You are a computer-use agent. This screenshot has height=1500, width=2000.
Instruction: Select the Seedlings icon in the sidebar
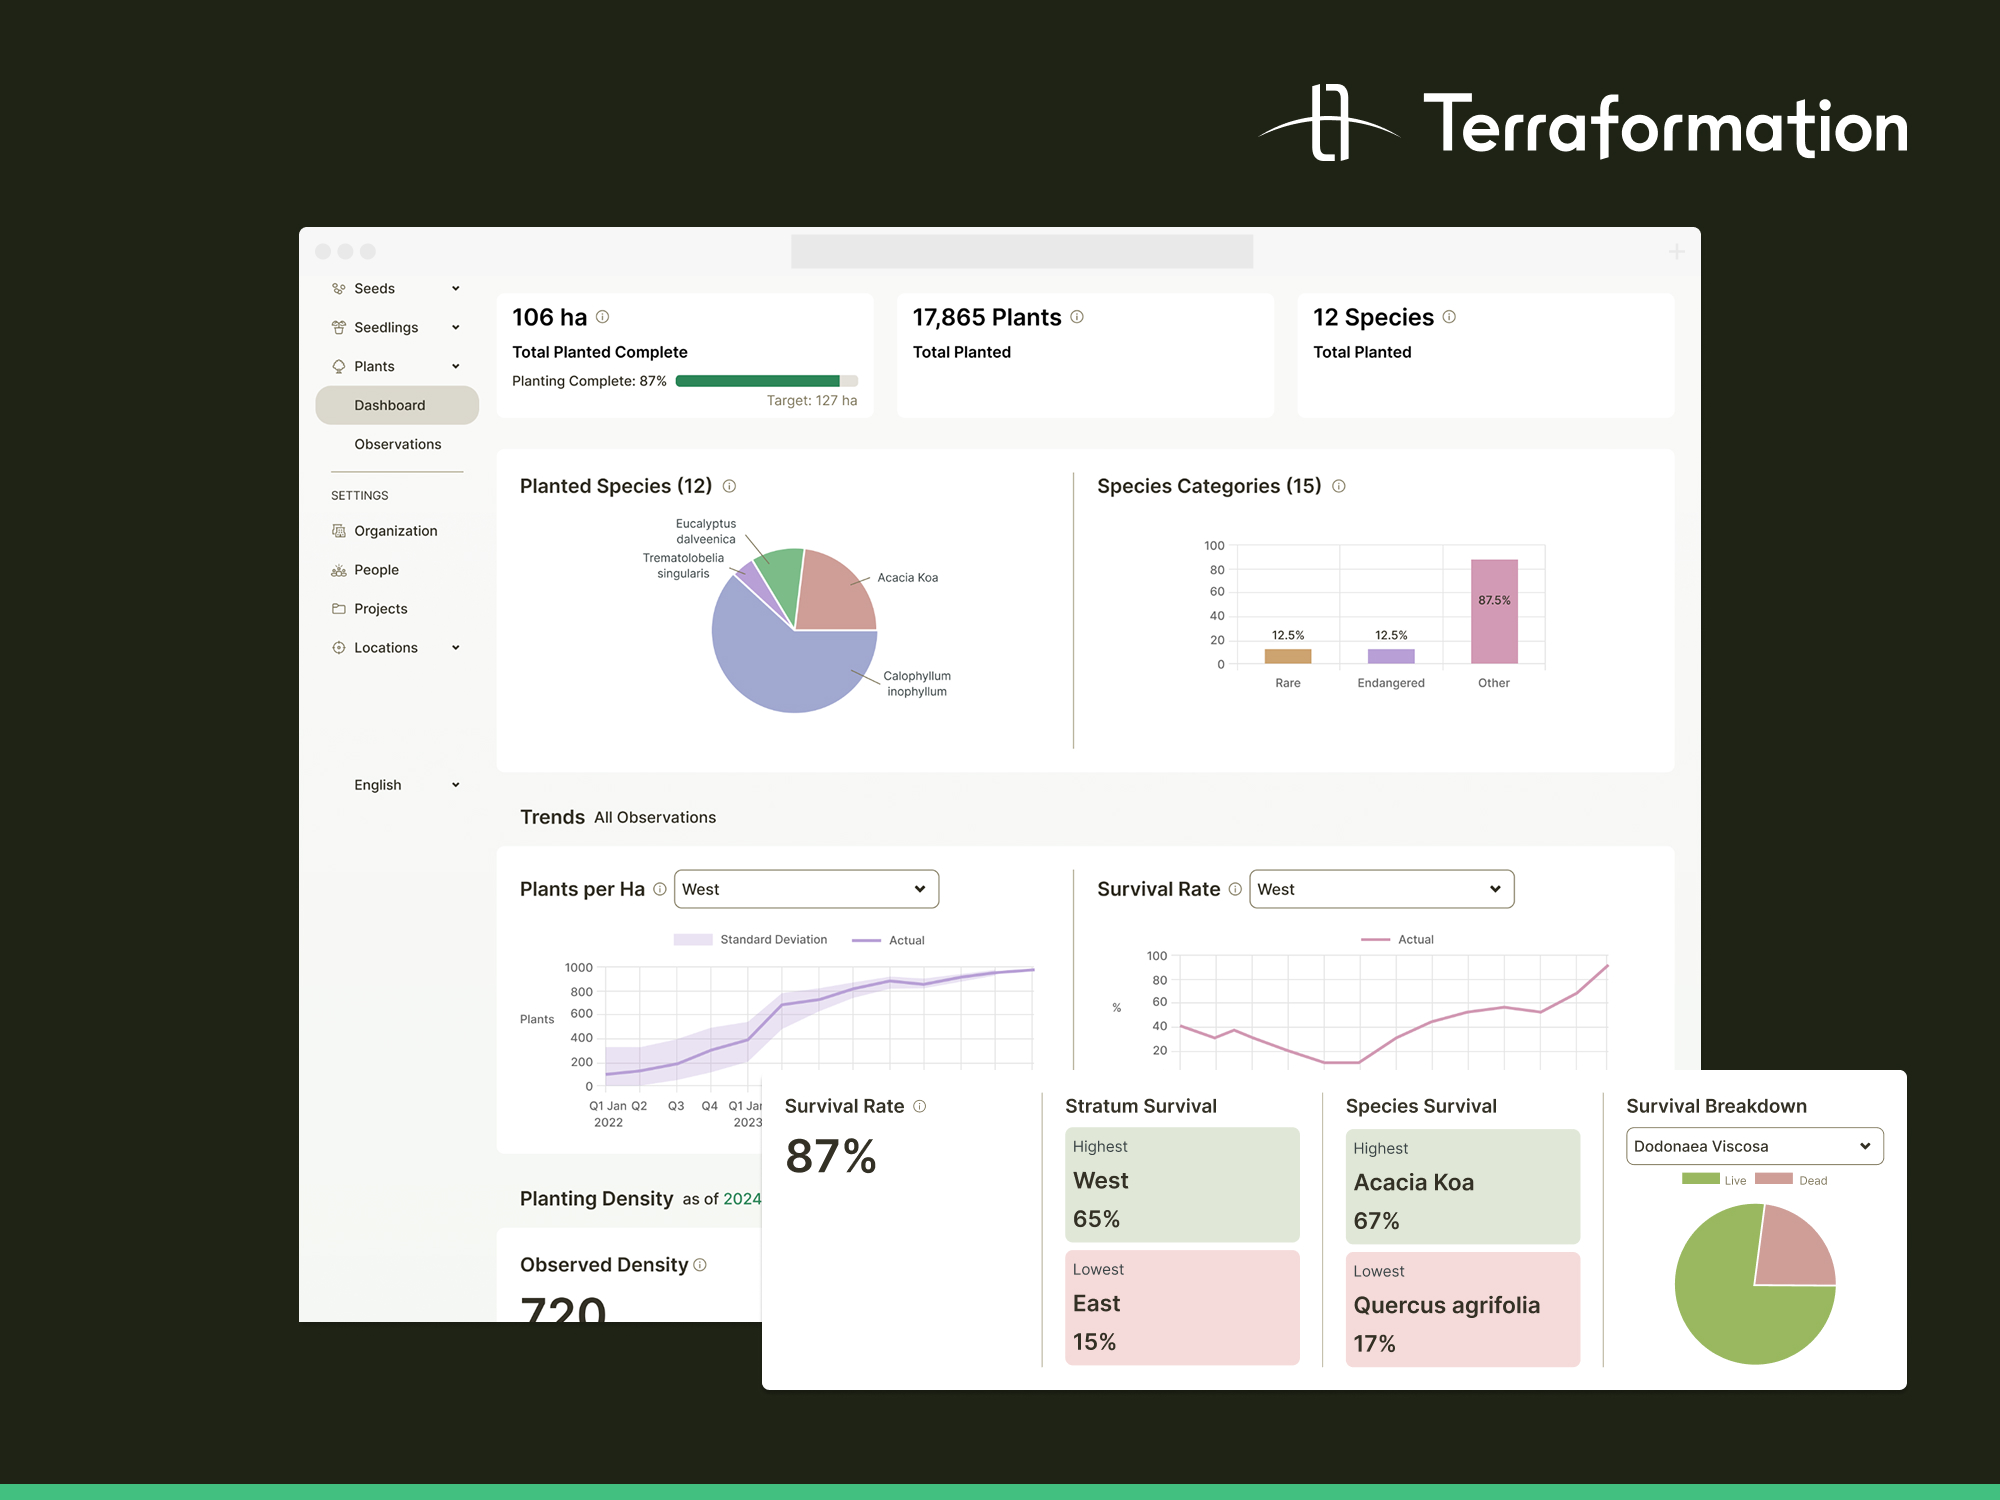click(338, 327)
